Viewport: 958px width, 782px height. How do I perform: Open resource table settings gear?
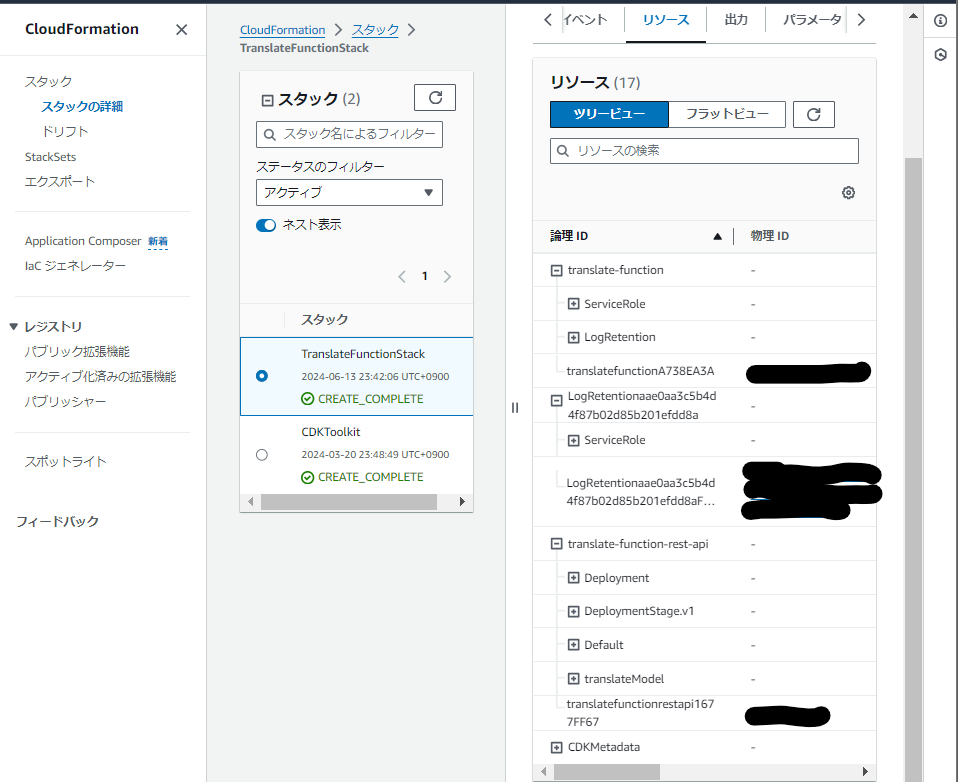pos(848,193)
